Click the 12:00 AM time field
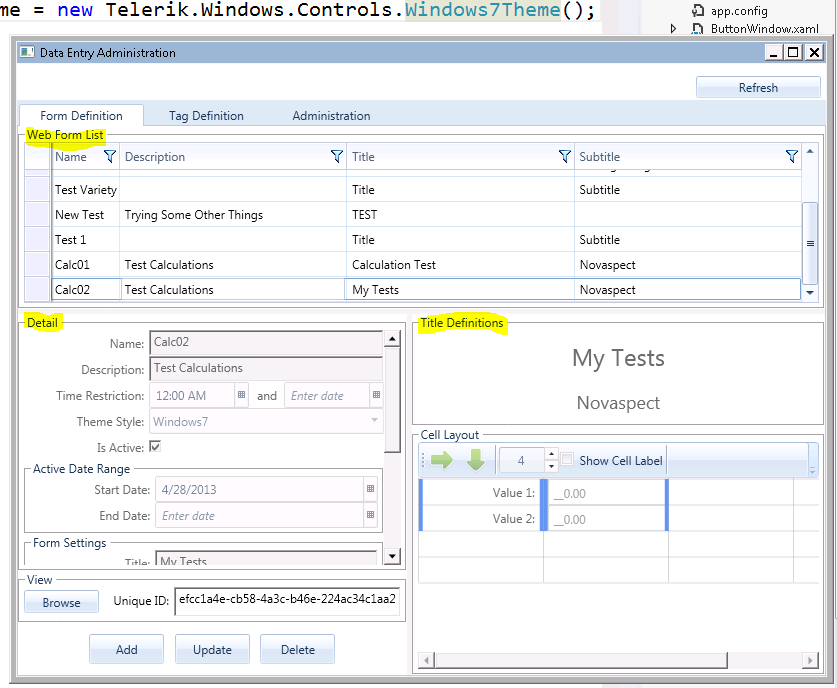The height and width of the screenshot is (688, 837). (x=192, y=395)
